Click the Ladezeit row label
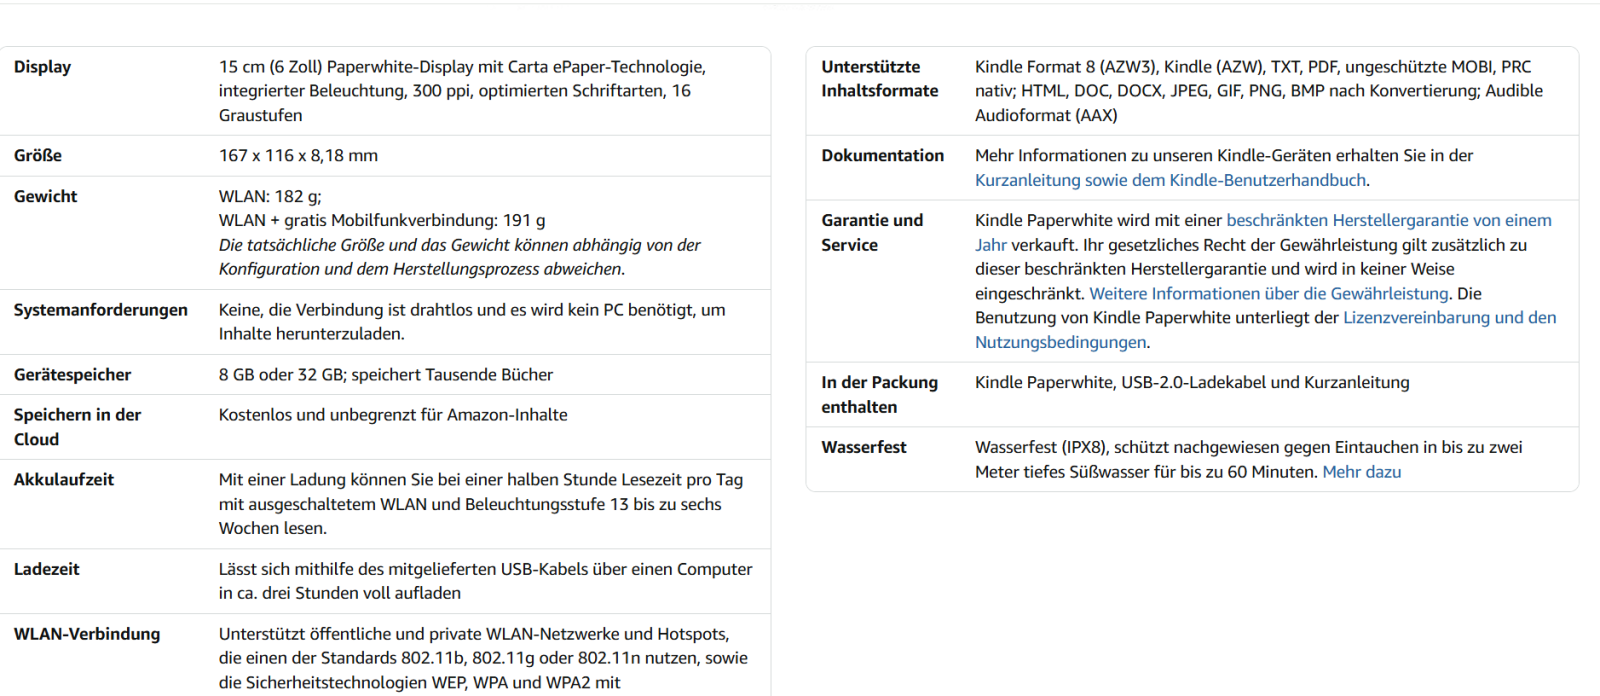 point(47,569)
